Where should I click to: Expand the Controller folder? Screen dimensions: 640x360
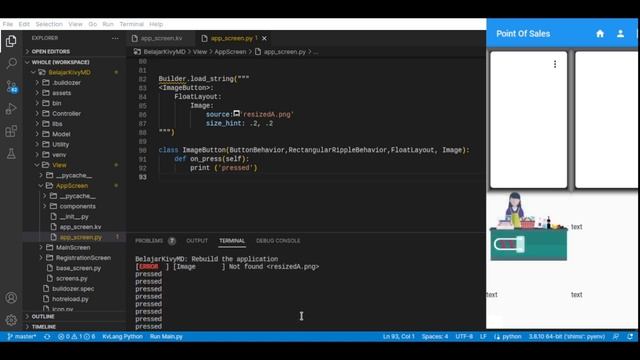74,113
